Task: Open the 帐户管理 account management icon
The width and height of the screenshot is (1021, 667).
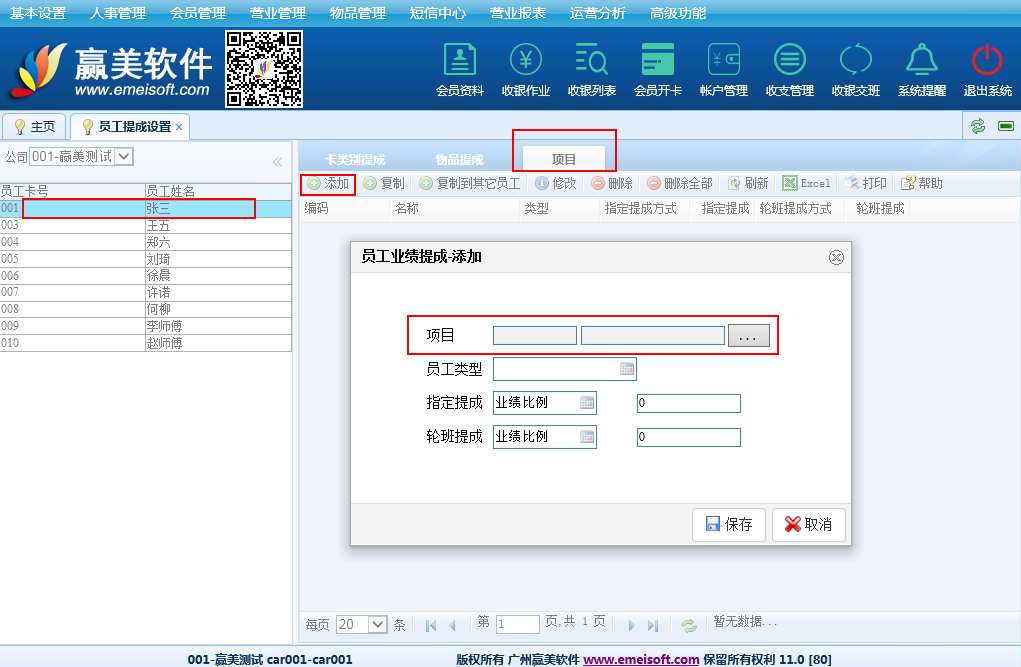Action: point(723,69)
